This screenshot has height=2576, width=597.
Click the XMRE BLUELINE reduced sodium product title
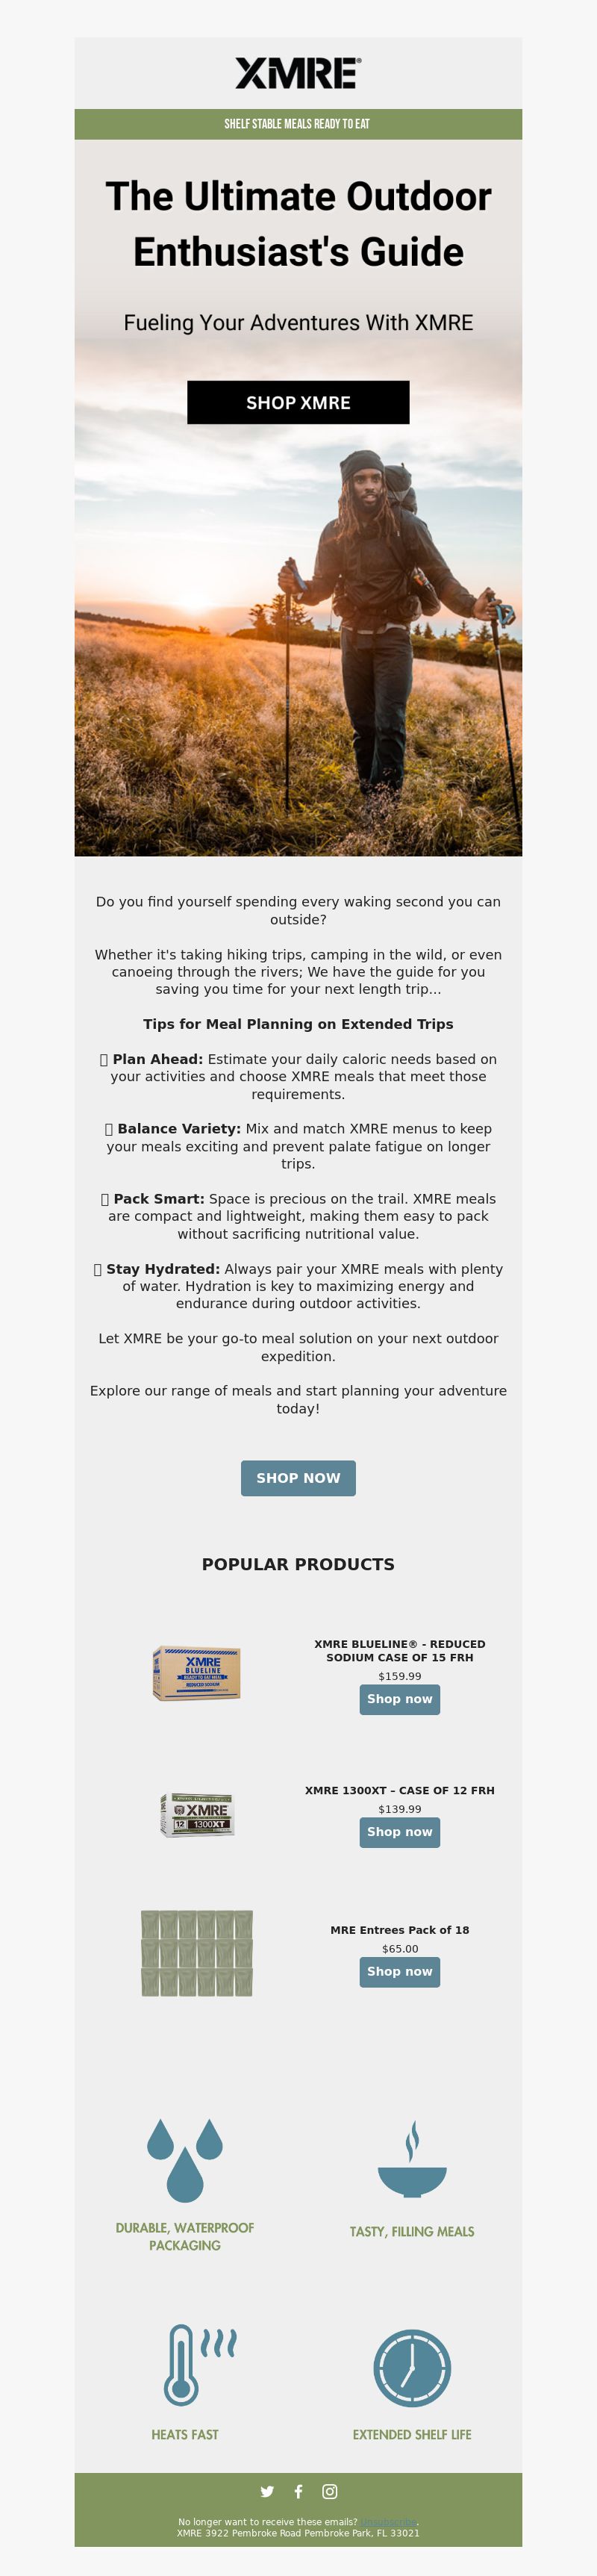pyautogui.click(x=400, y=1650)
